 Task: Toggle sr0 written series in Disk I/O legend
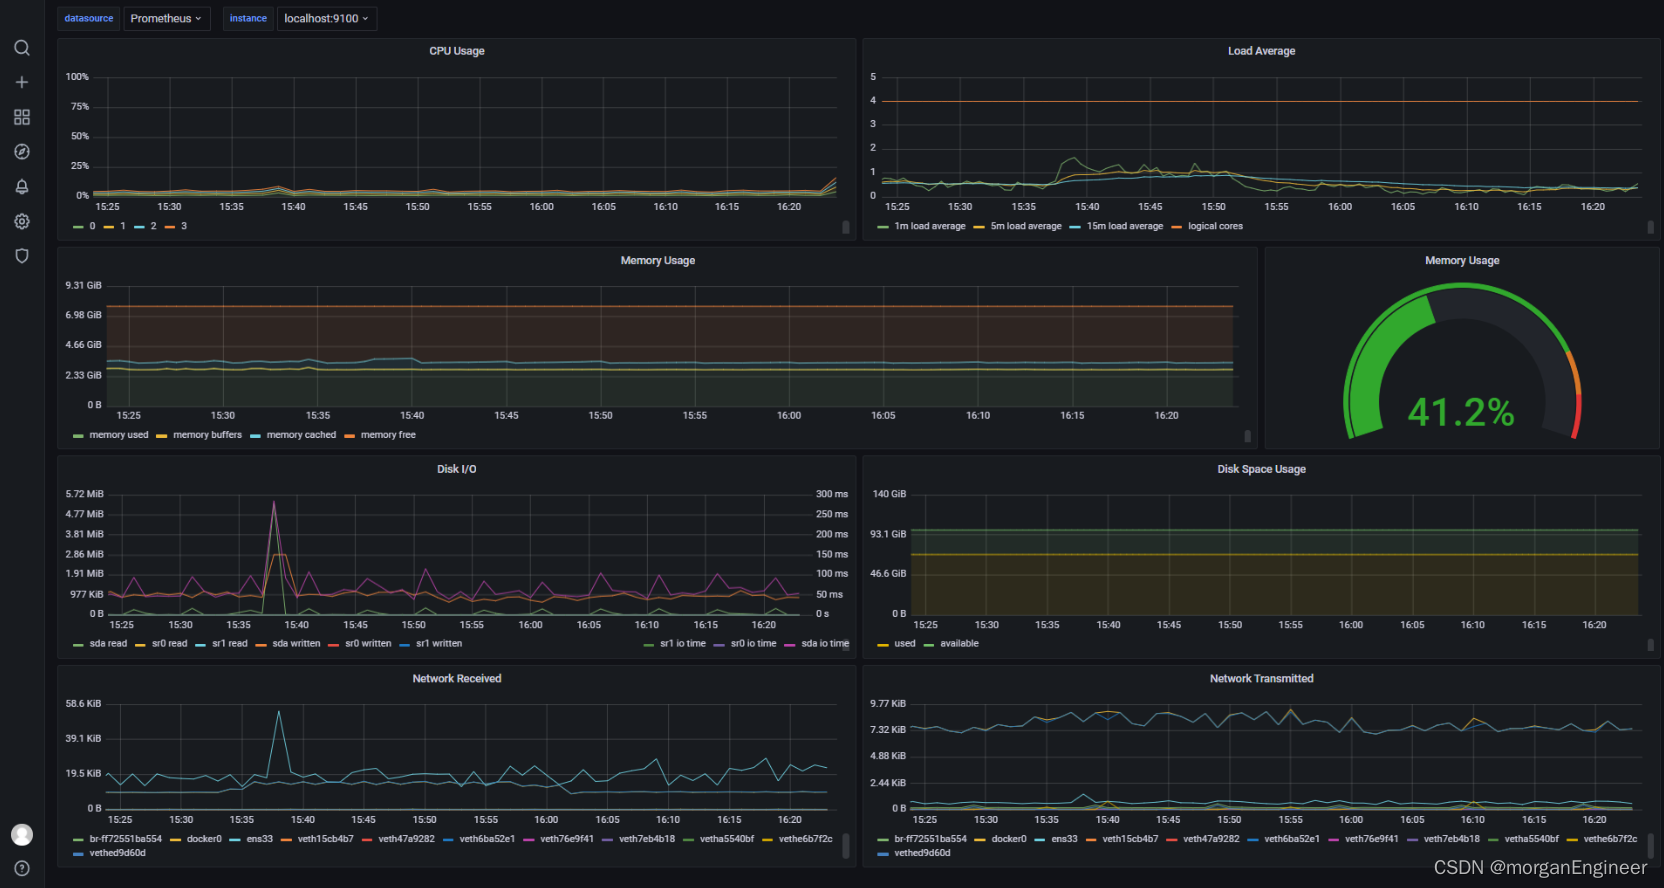368,644
